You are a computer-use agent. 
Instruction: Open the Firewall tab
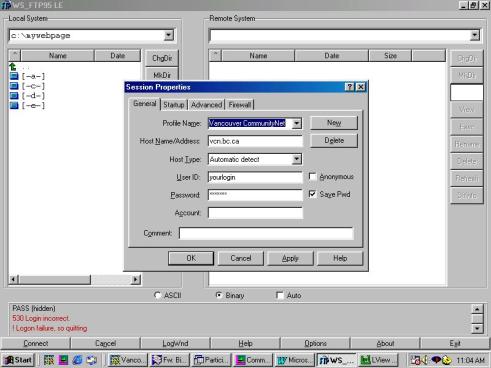pyautogui.click(x=240, y=105)
